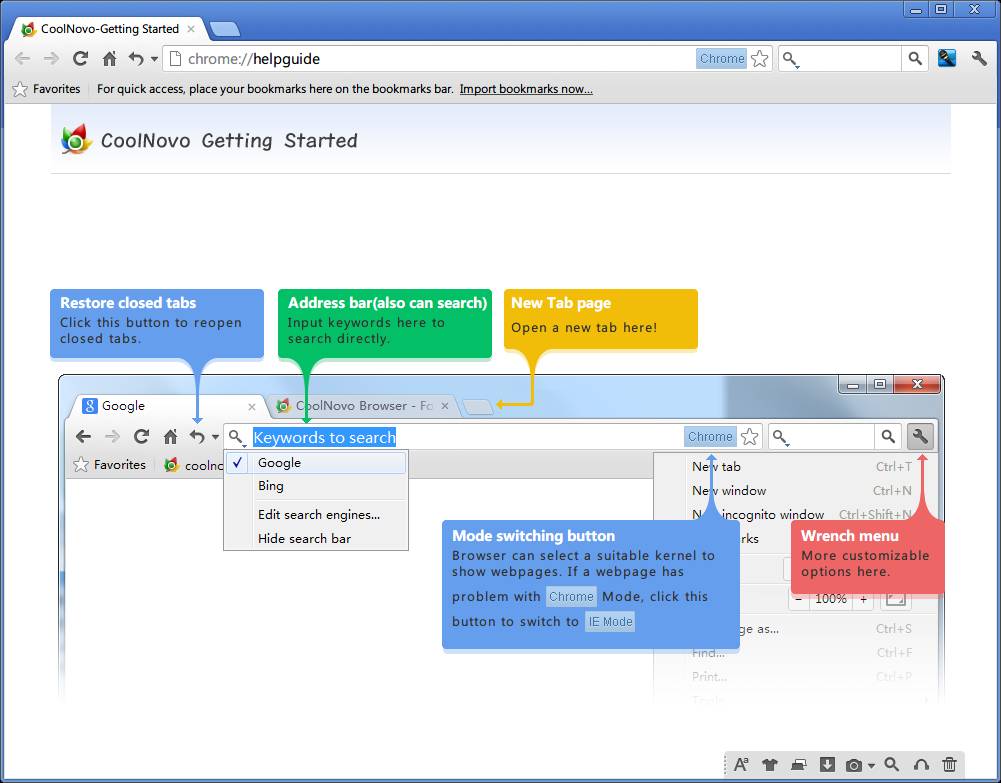Open the closed-tabs dropdown arrow in main toolbar

[154, 59]
